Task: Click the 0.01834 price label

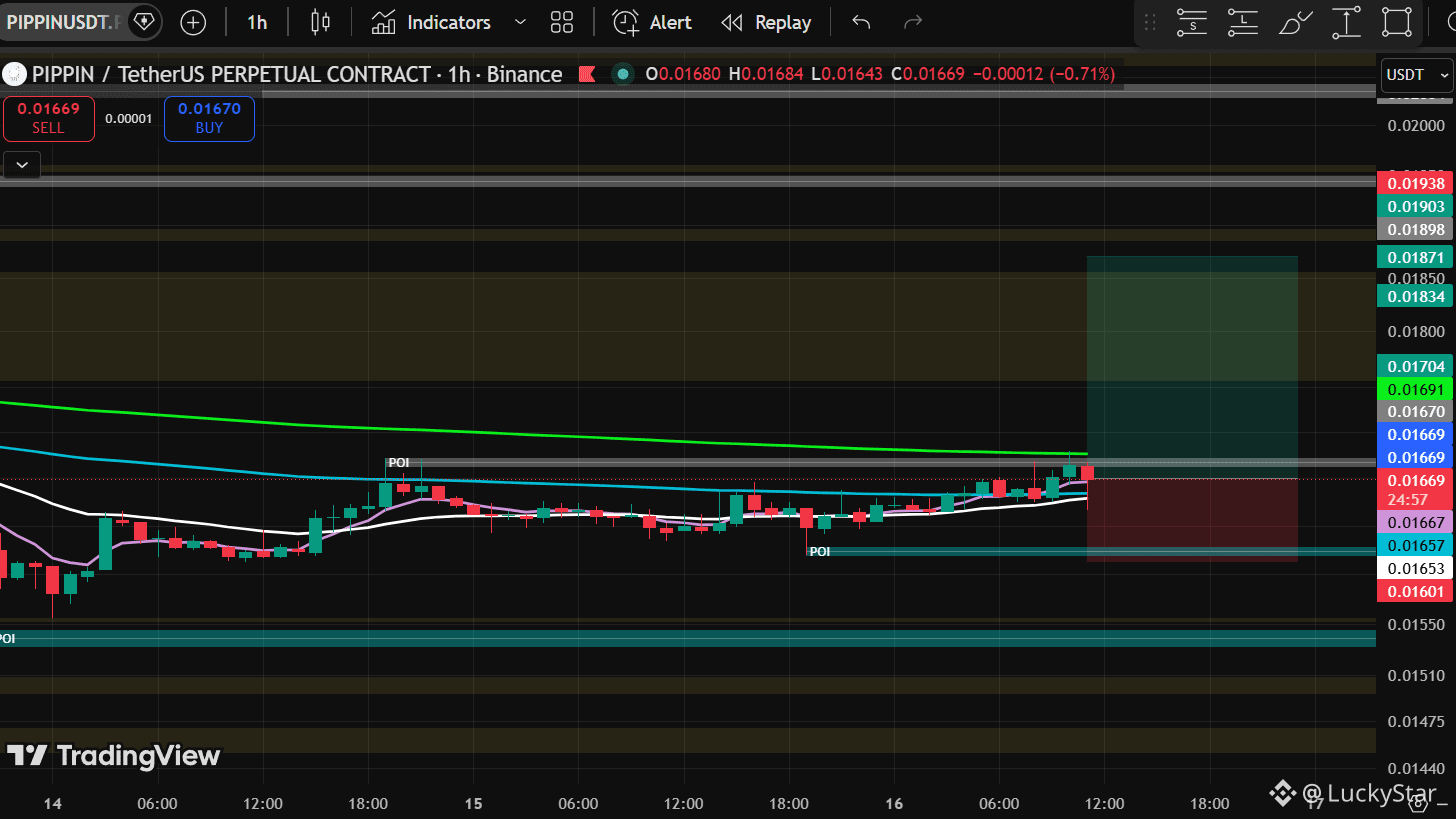Action: click(1415, 296)
